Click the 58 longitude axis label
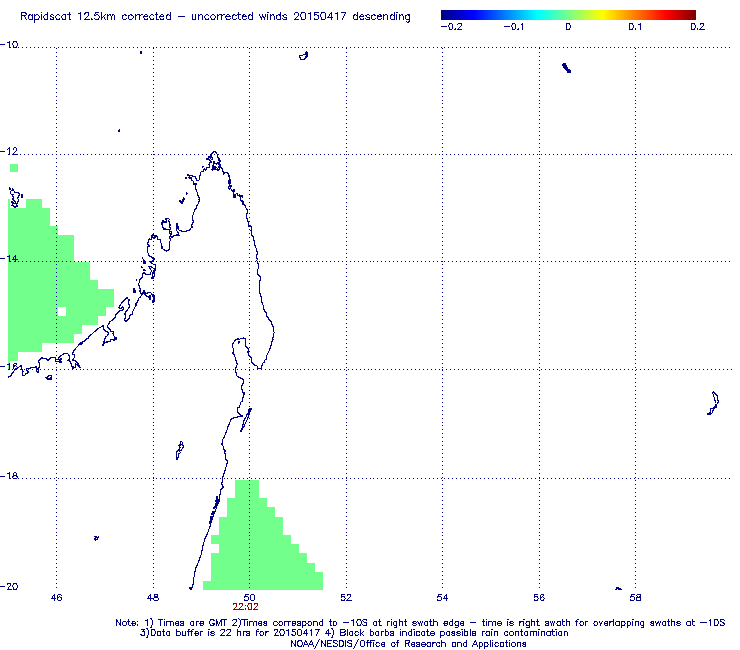Image resolution: width=740 pixels, height=650 pixels. pos(635,598)
